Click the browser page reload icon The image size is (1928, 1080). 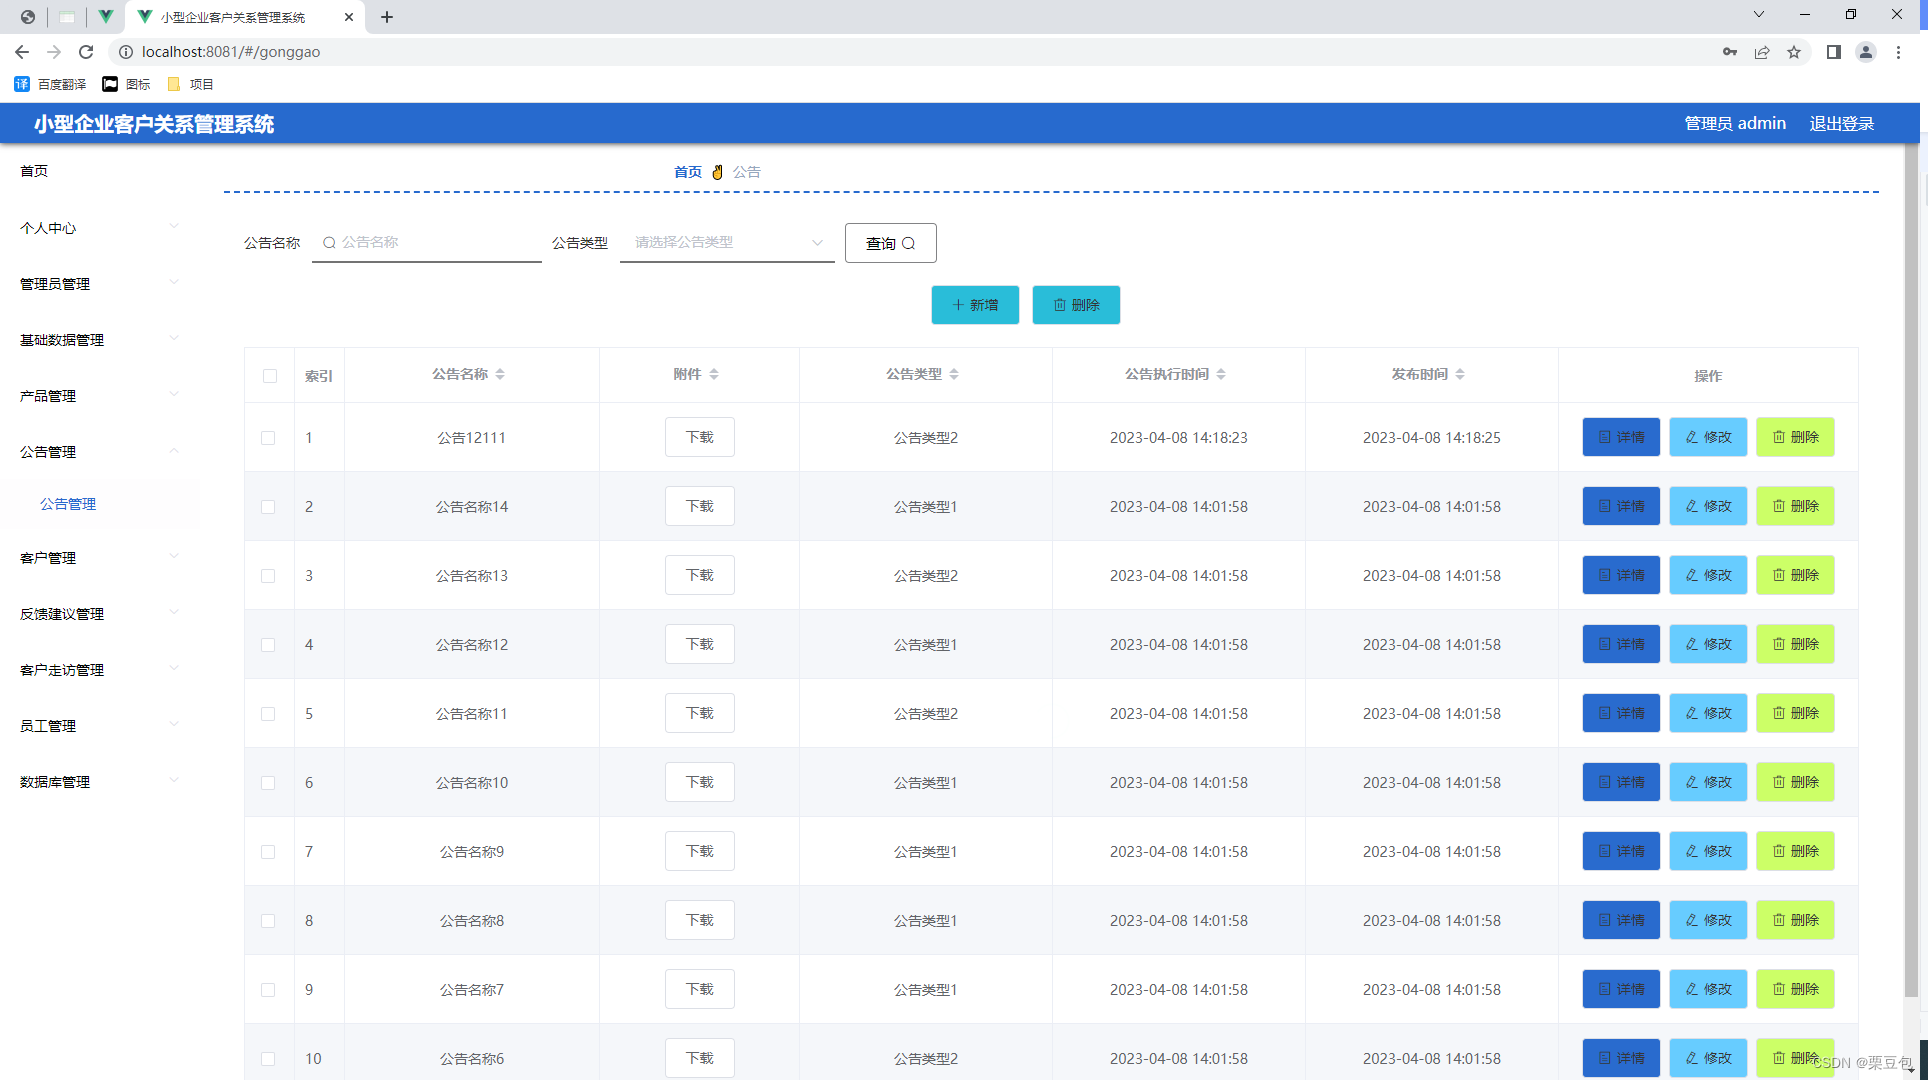[86, 52]
